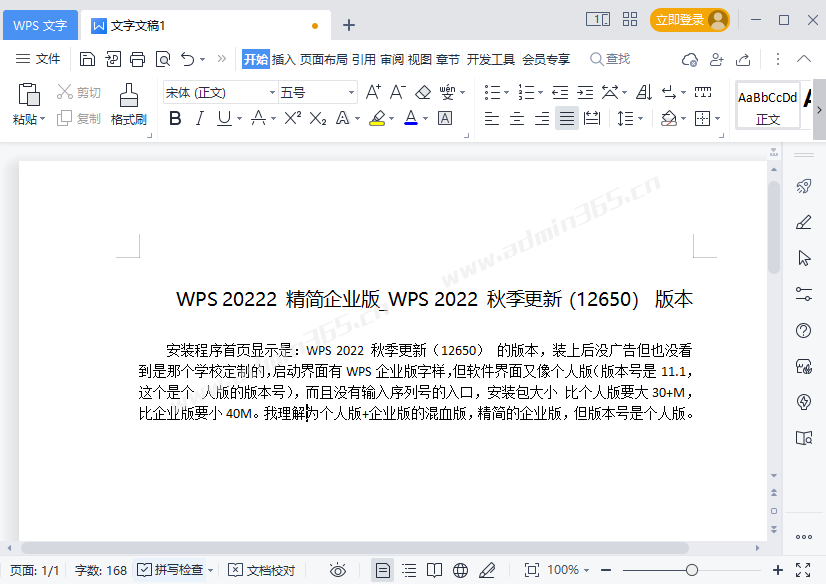The image size is (826, 584).
Task: Click the 立即登录 login button
Action: click(690, 21)
